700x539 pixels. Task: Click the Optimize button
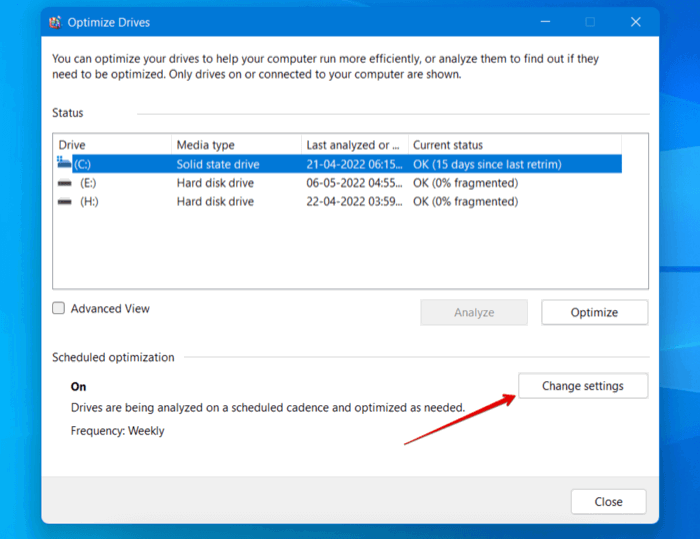pyautogui.click(x=594, y=312)
